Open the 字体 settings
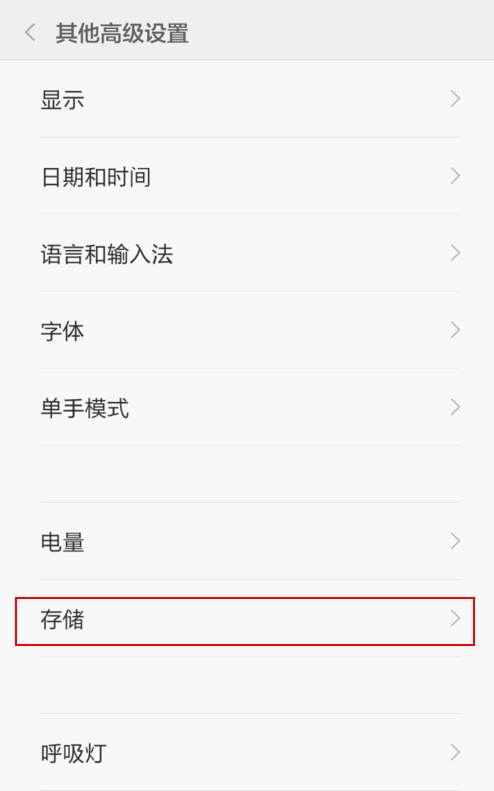 click(x=247, y=330)
